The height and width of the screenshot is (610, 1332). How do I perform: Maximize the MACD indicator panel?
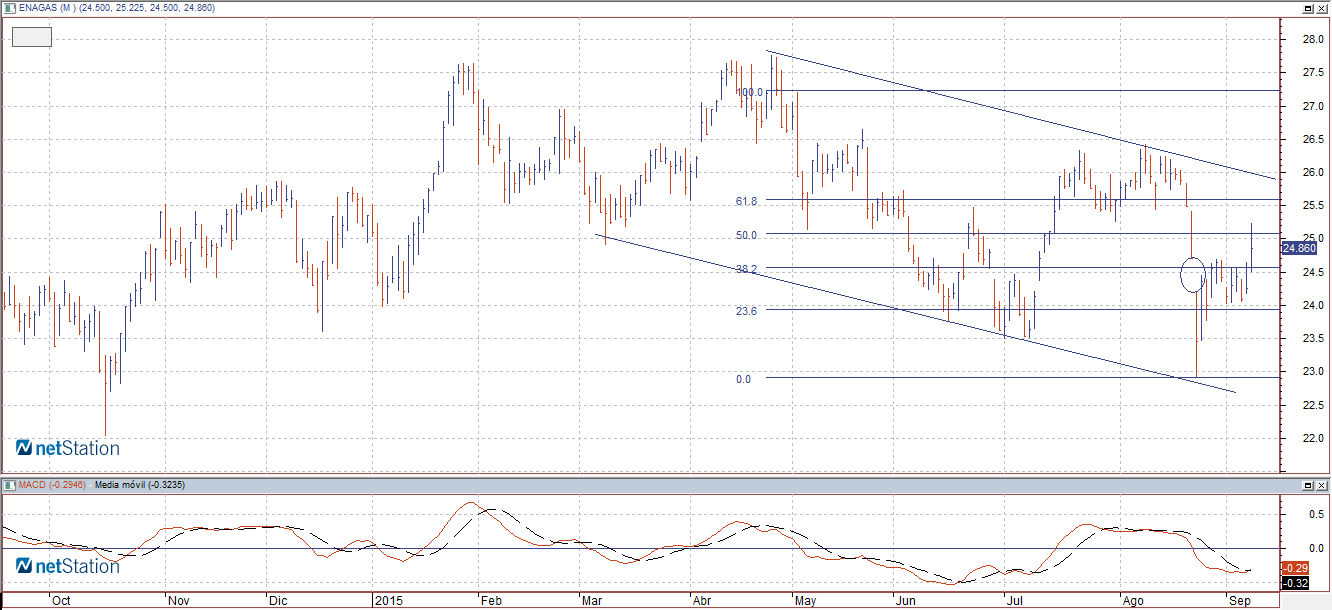point(1308,485)
